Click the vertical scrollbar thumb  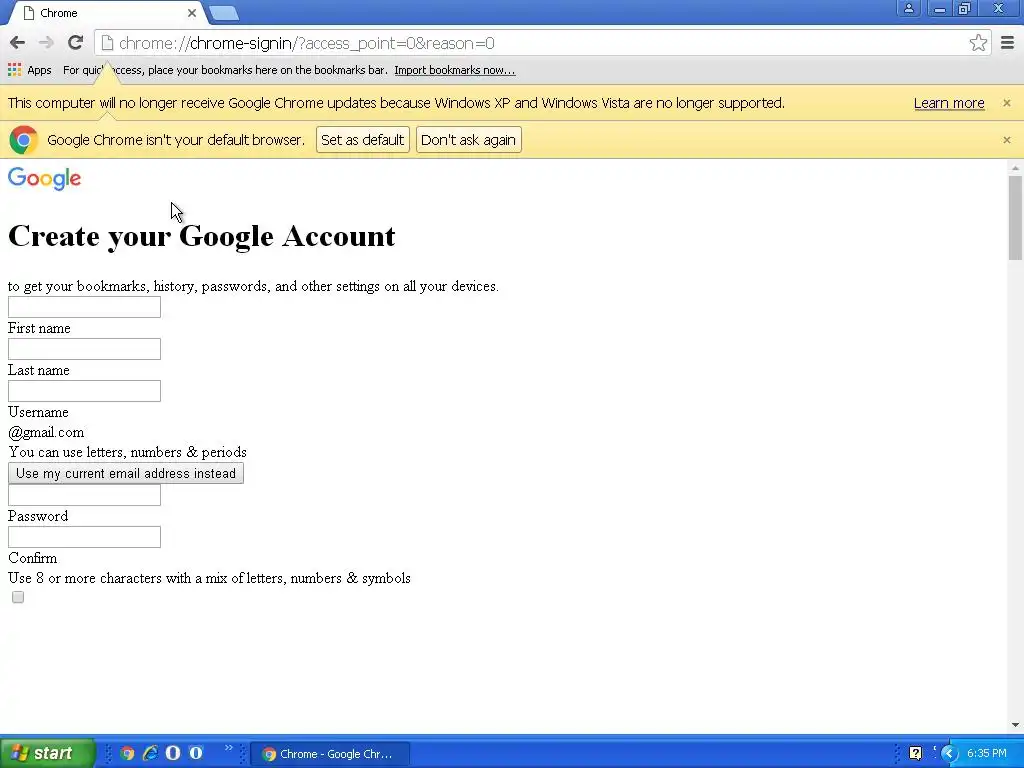pos(1015,218)
